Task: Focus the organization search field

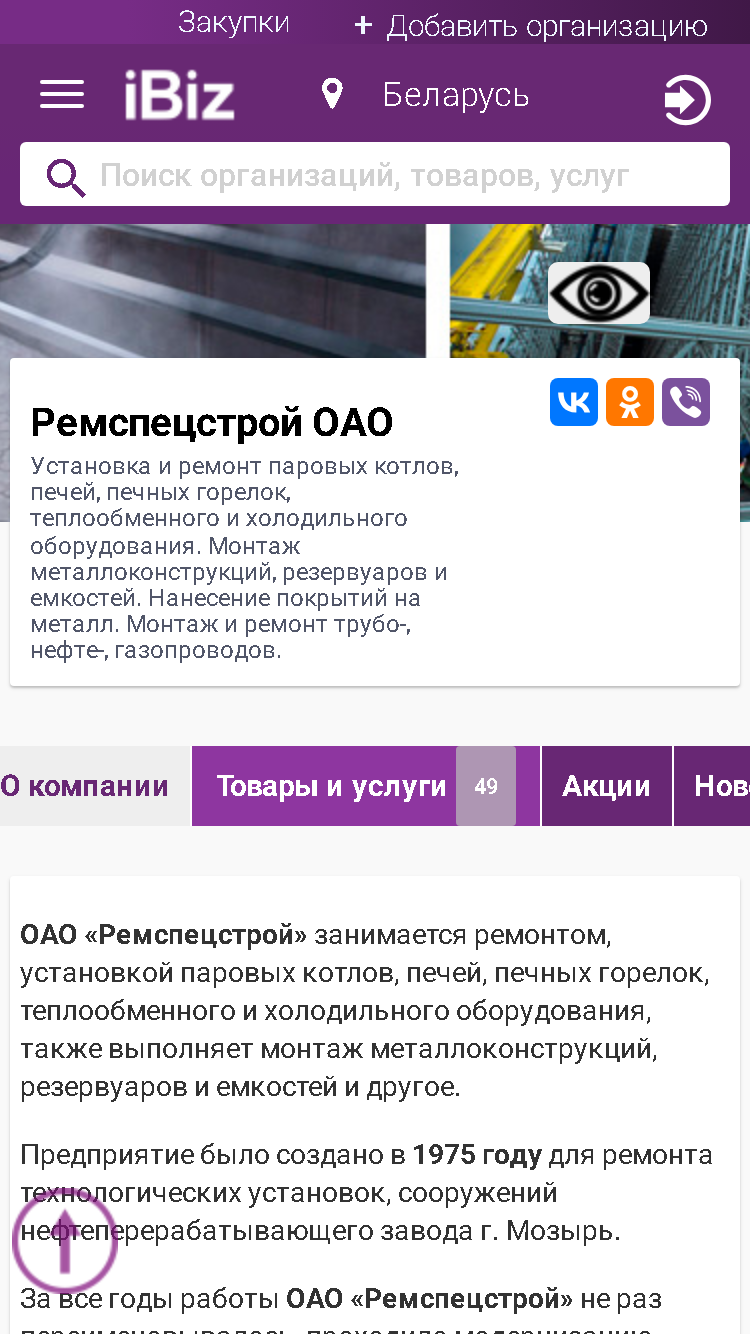Action: coord(375,175)
